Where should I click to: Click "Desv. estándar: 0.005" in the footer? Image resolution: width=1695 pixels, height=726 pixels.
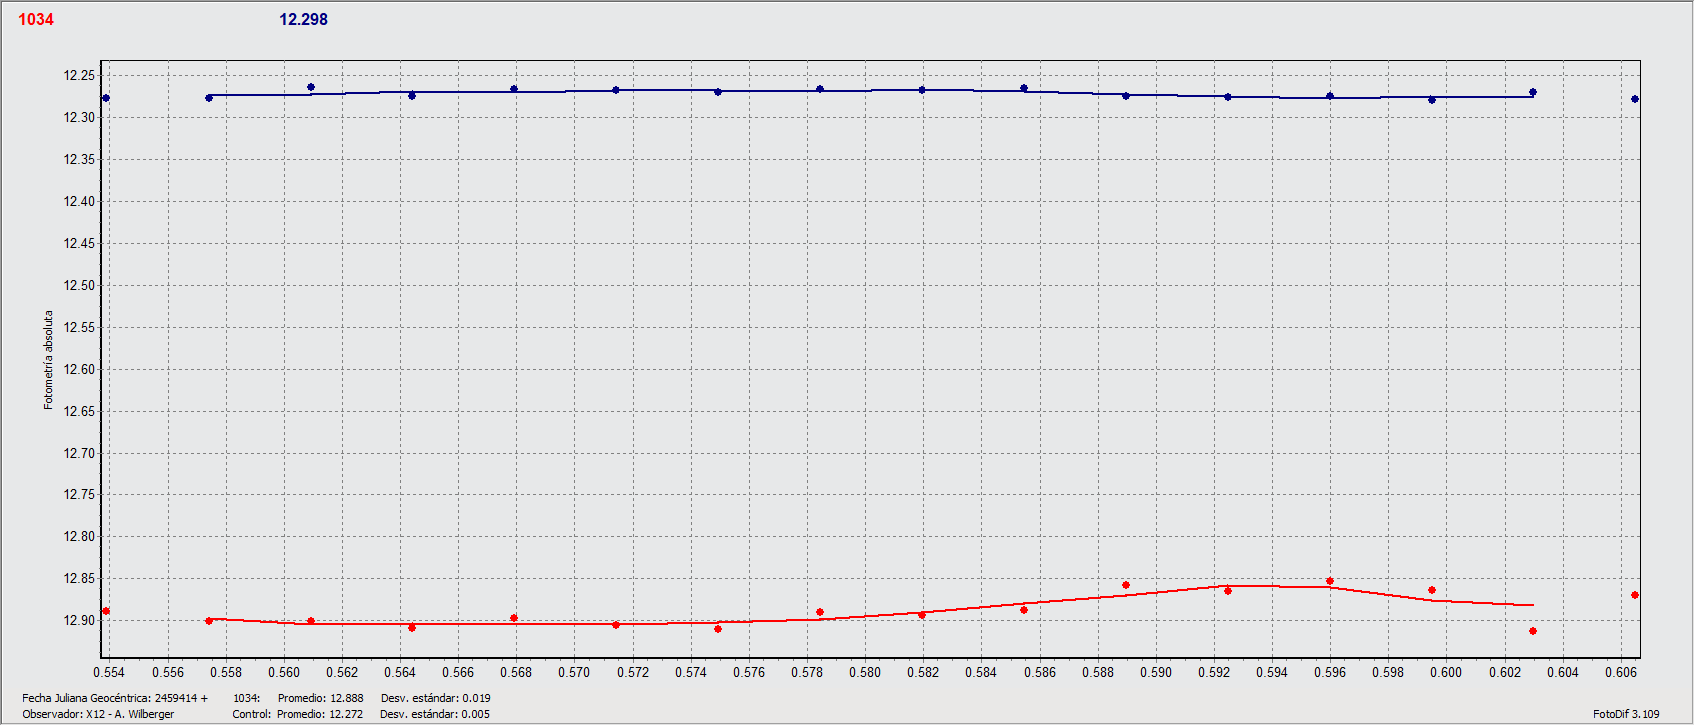435,715
